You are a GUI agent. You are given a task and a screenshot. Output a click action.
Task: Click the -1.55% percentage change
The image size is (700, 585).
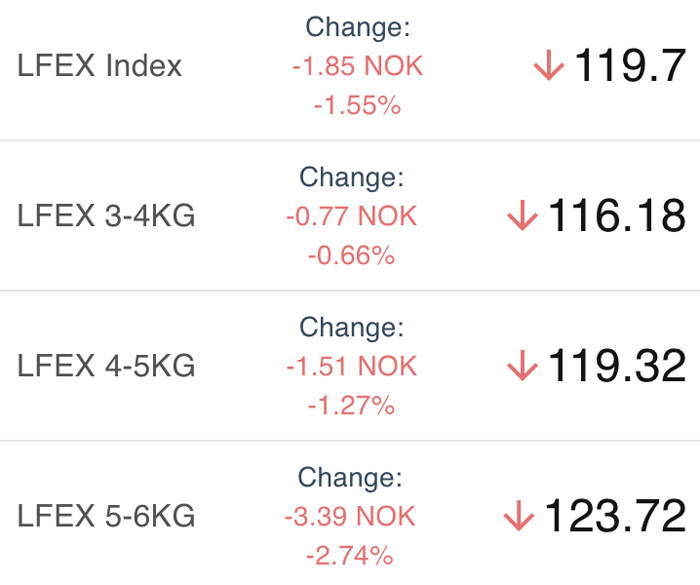click(358, 106)
